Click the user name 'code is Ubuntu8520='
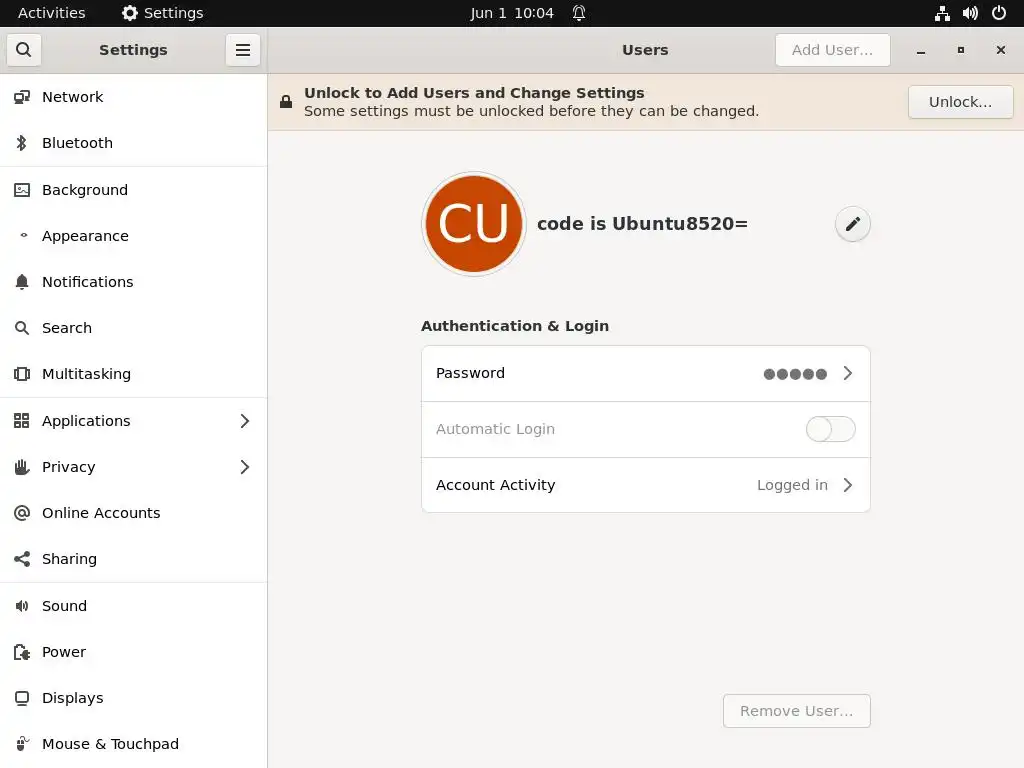 (642, 223)
